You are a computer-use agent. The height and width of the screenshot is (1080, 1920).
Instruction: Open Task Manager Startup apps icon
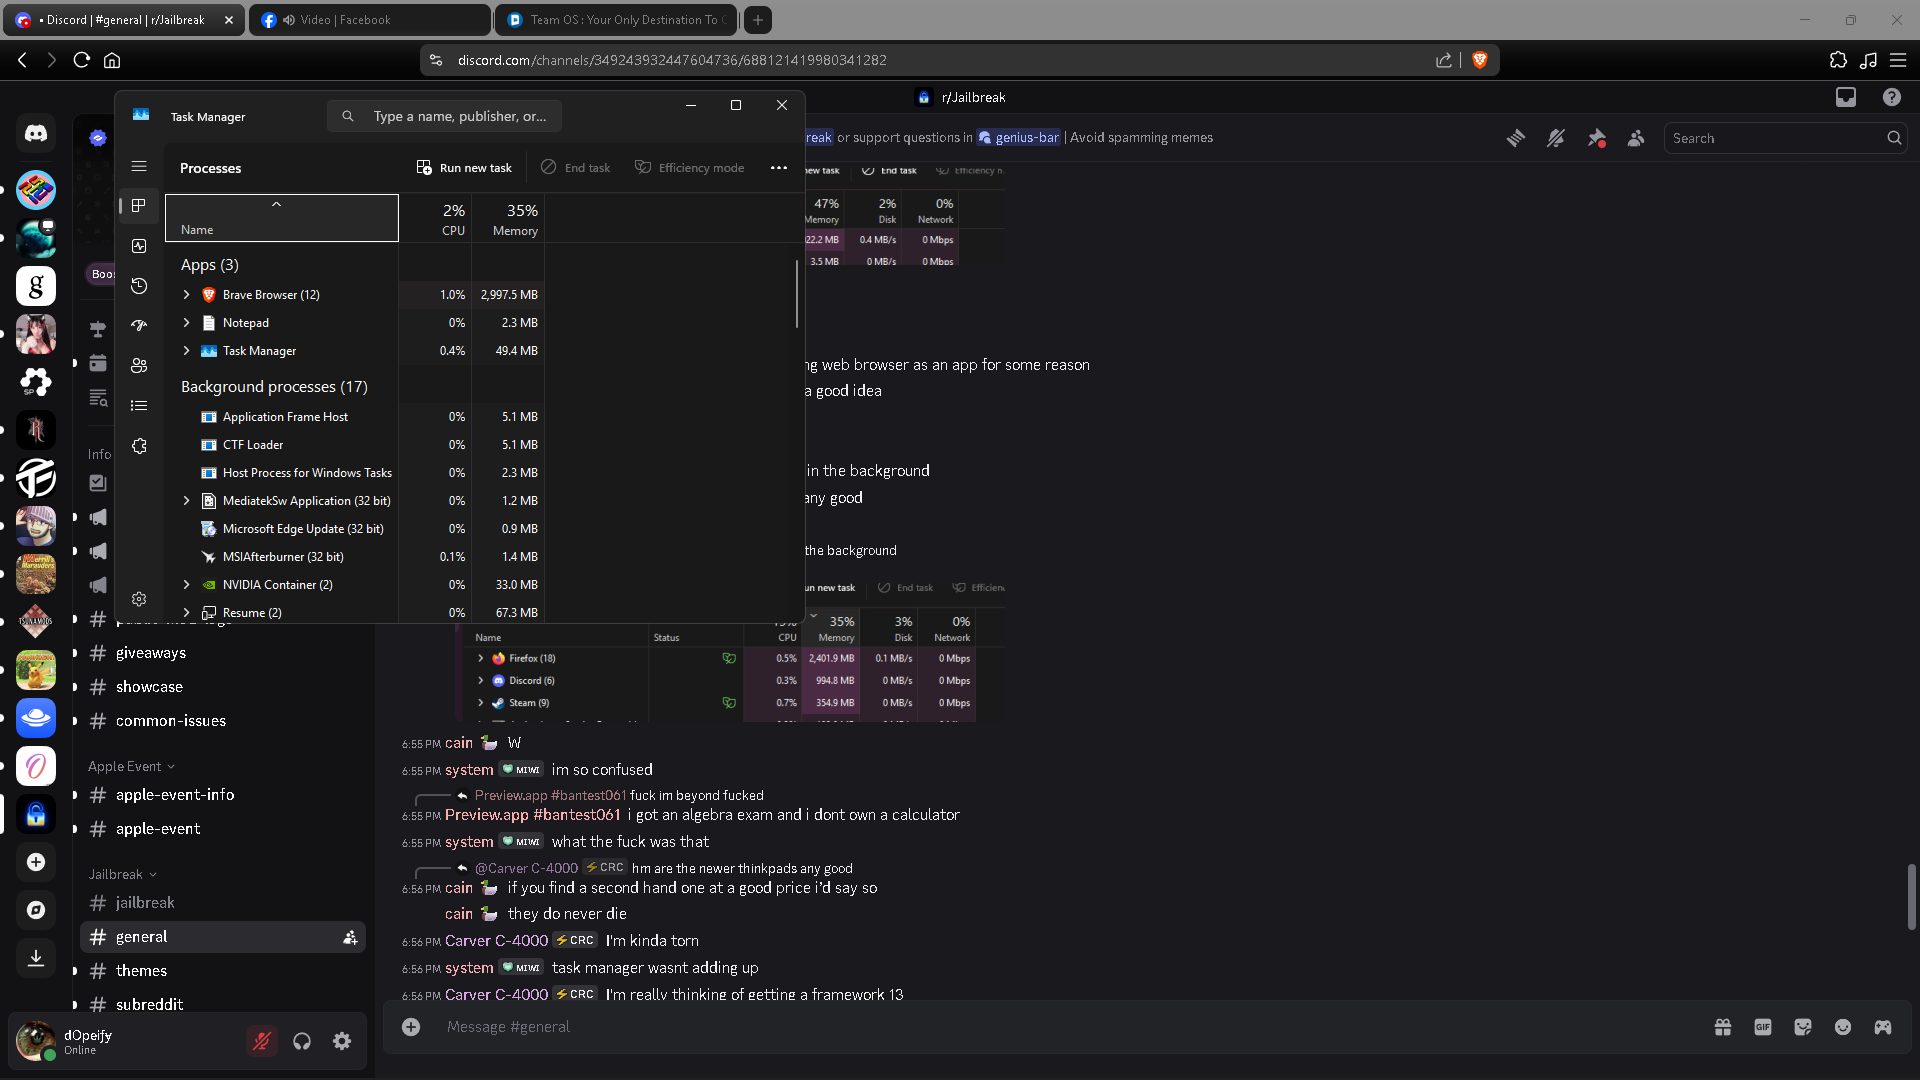(139, 326)
